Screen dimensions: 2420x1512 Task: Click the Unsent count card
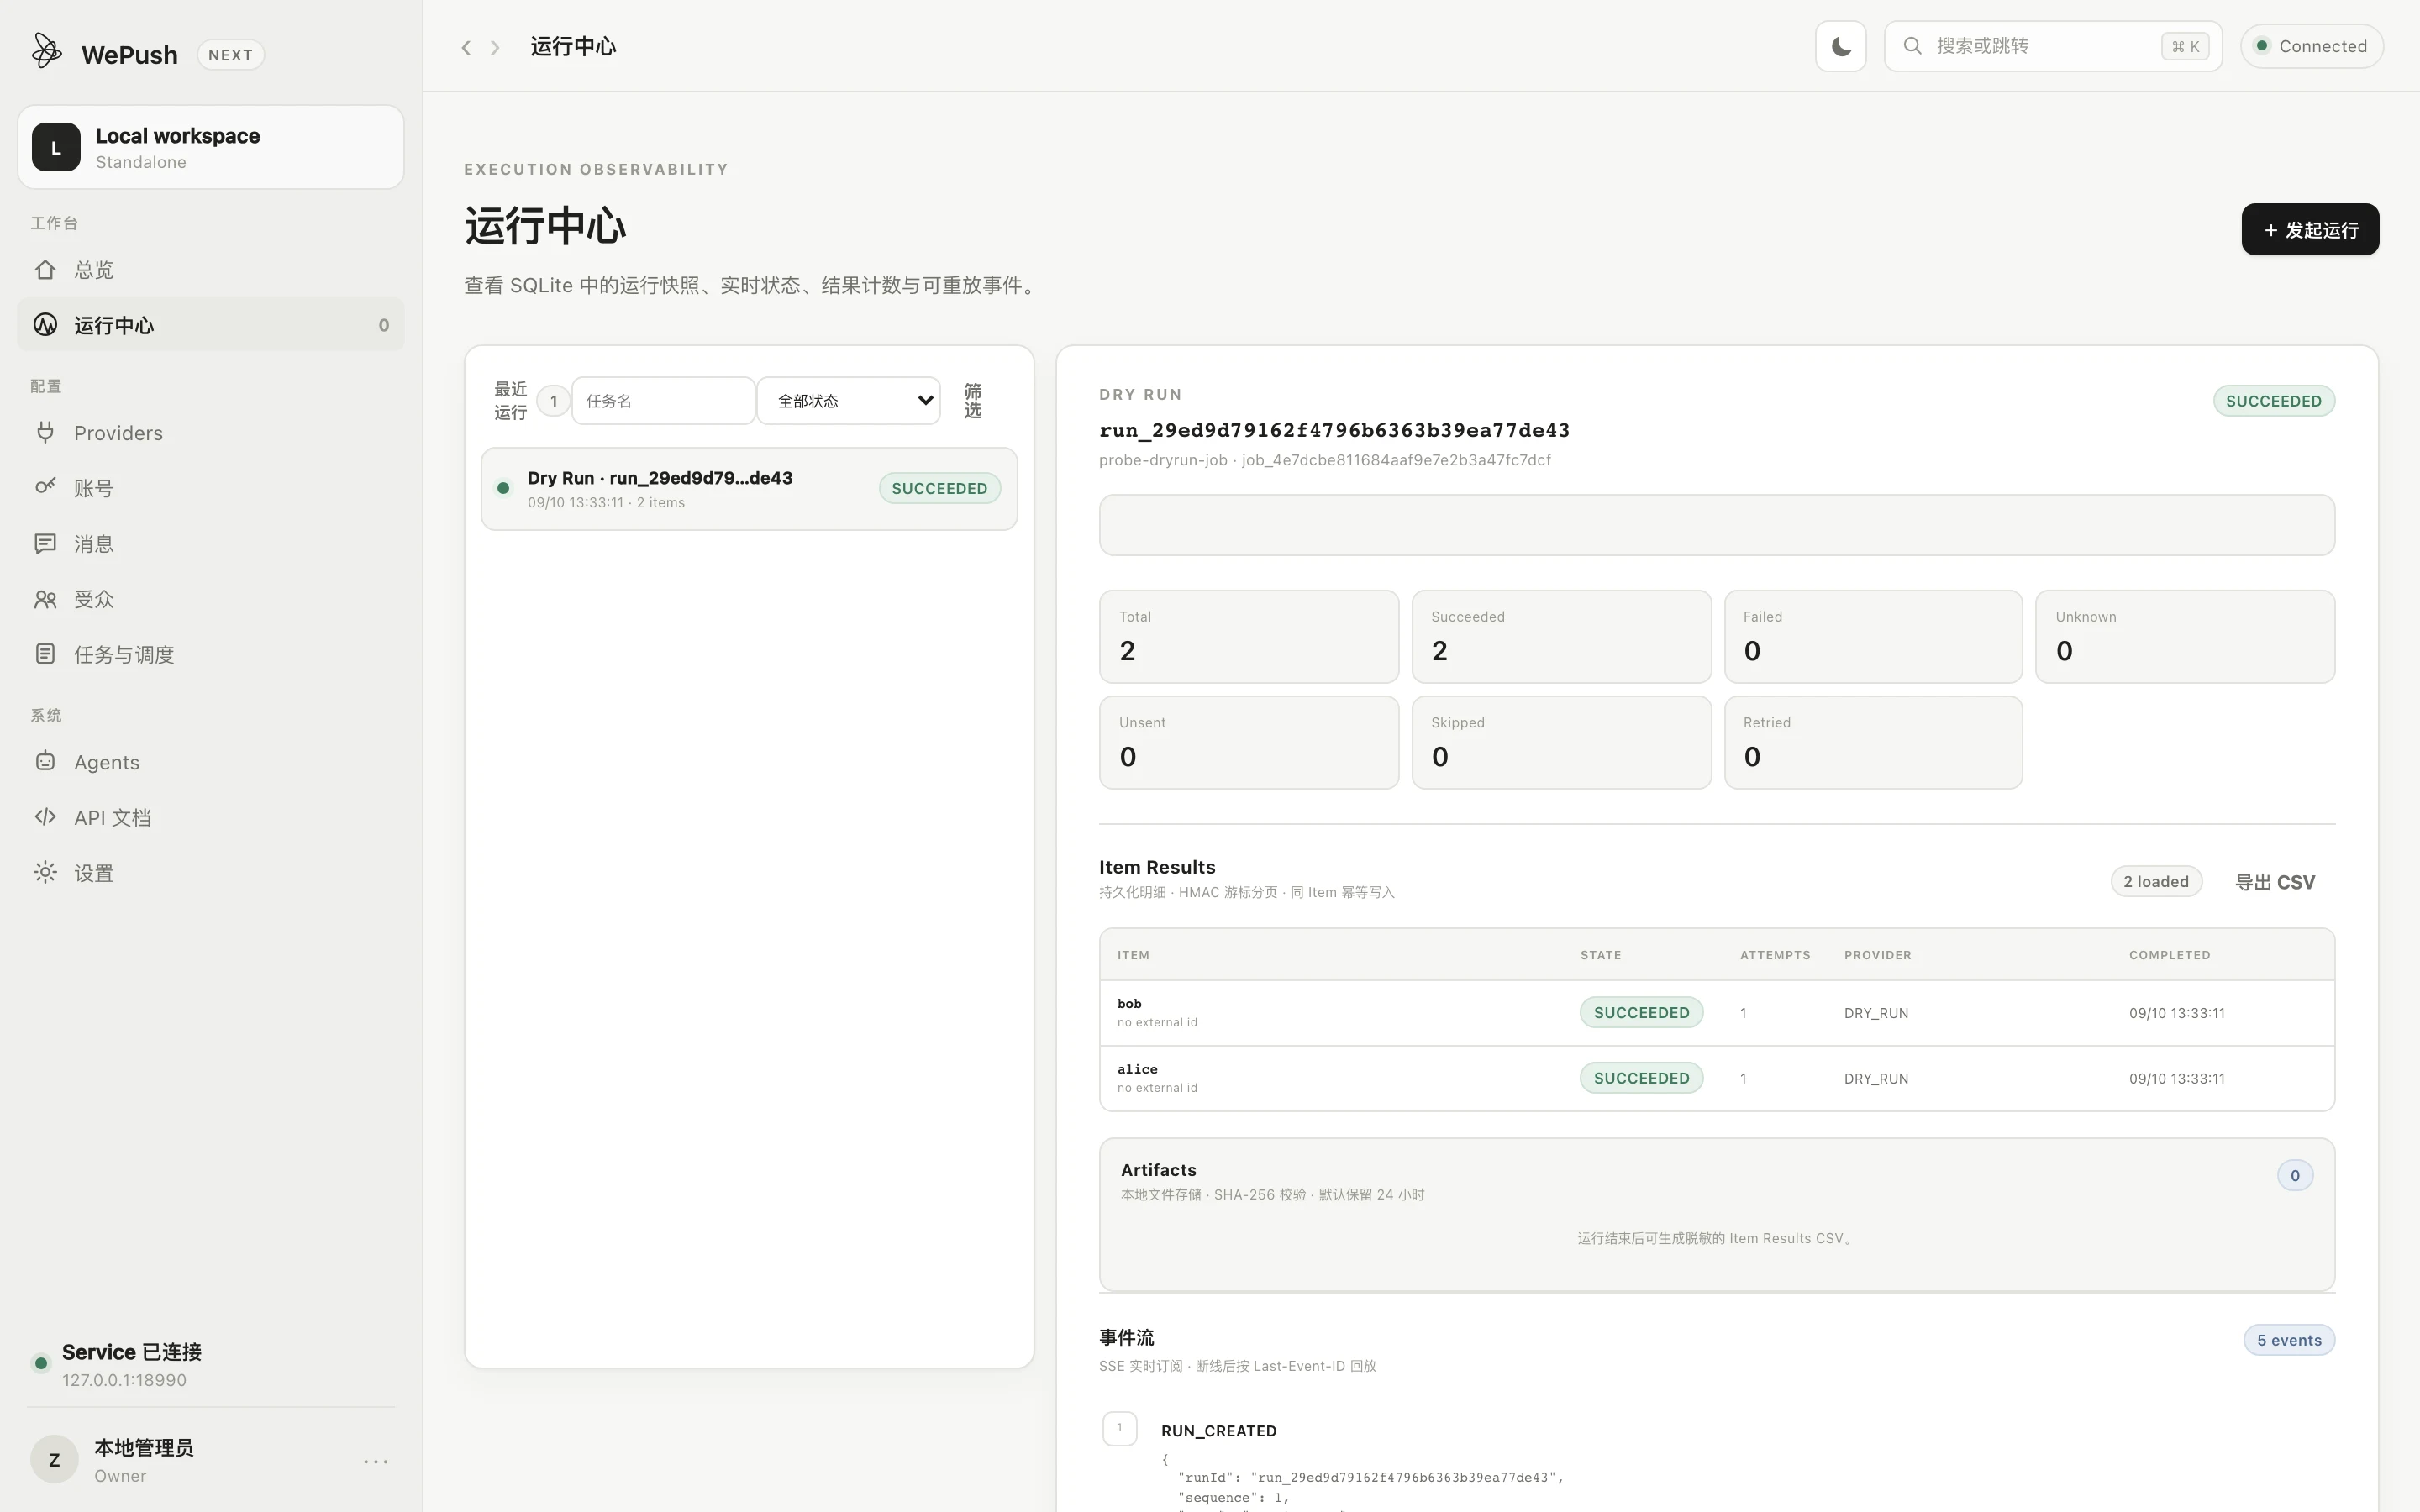pos(1248,743)
